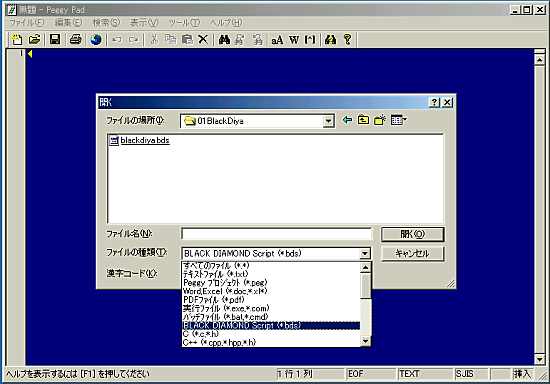Click the binoculars with question mark icon
The image size is (550, 384).
(330, 39)
